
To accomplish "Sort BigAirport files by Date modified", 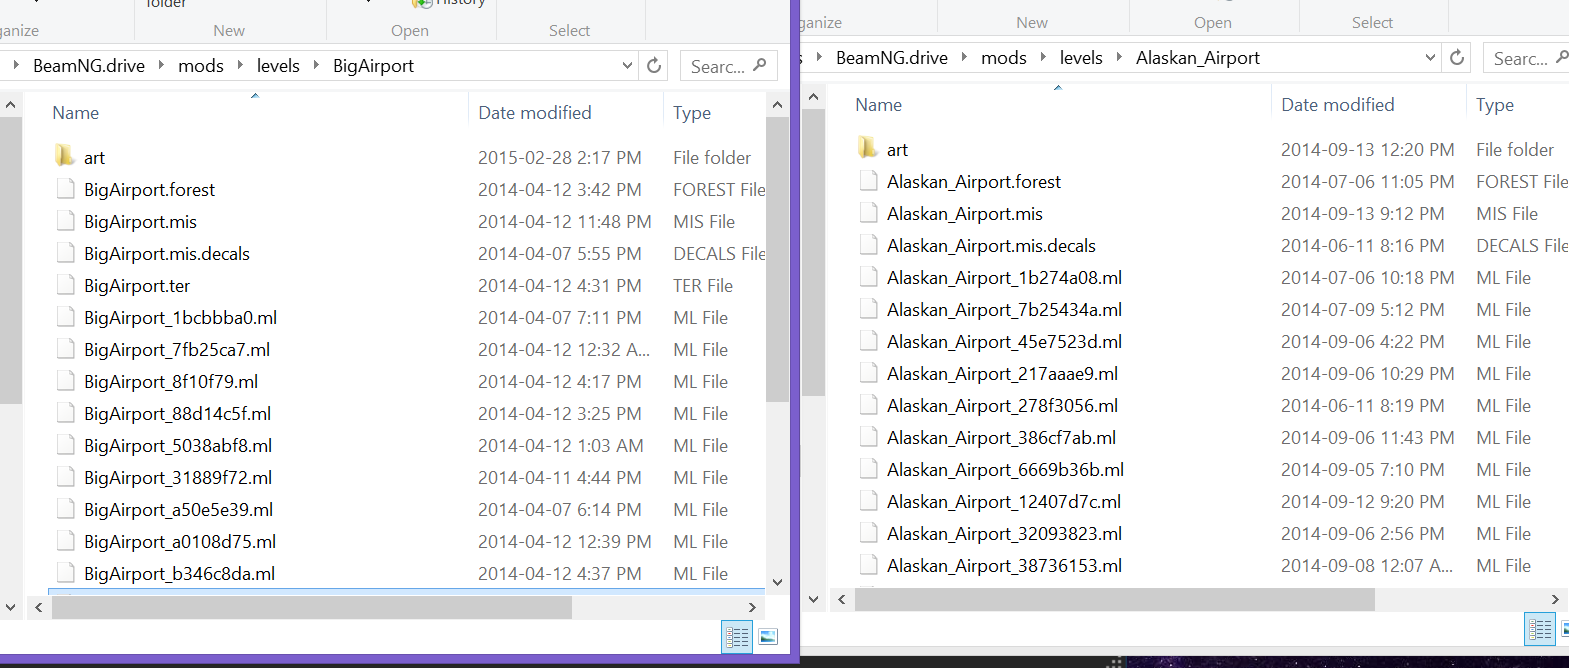I will (535, 113).
